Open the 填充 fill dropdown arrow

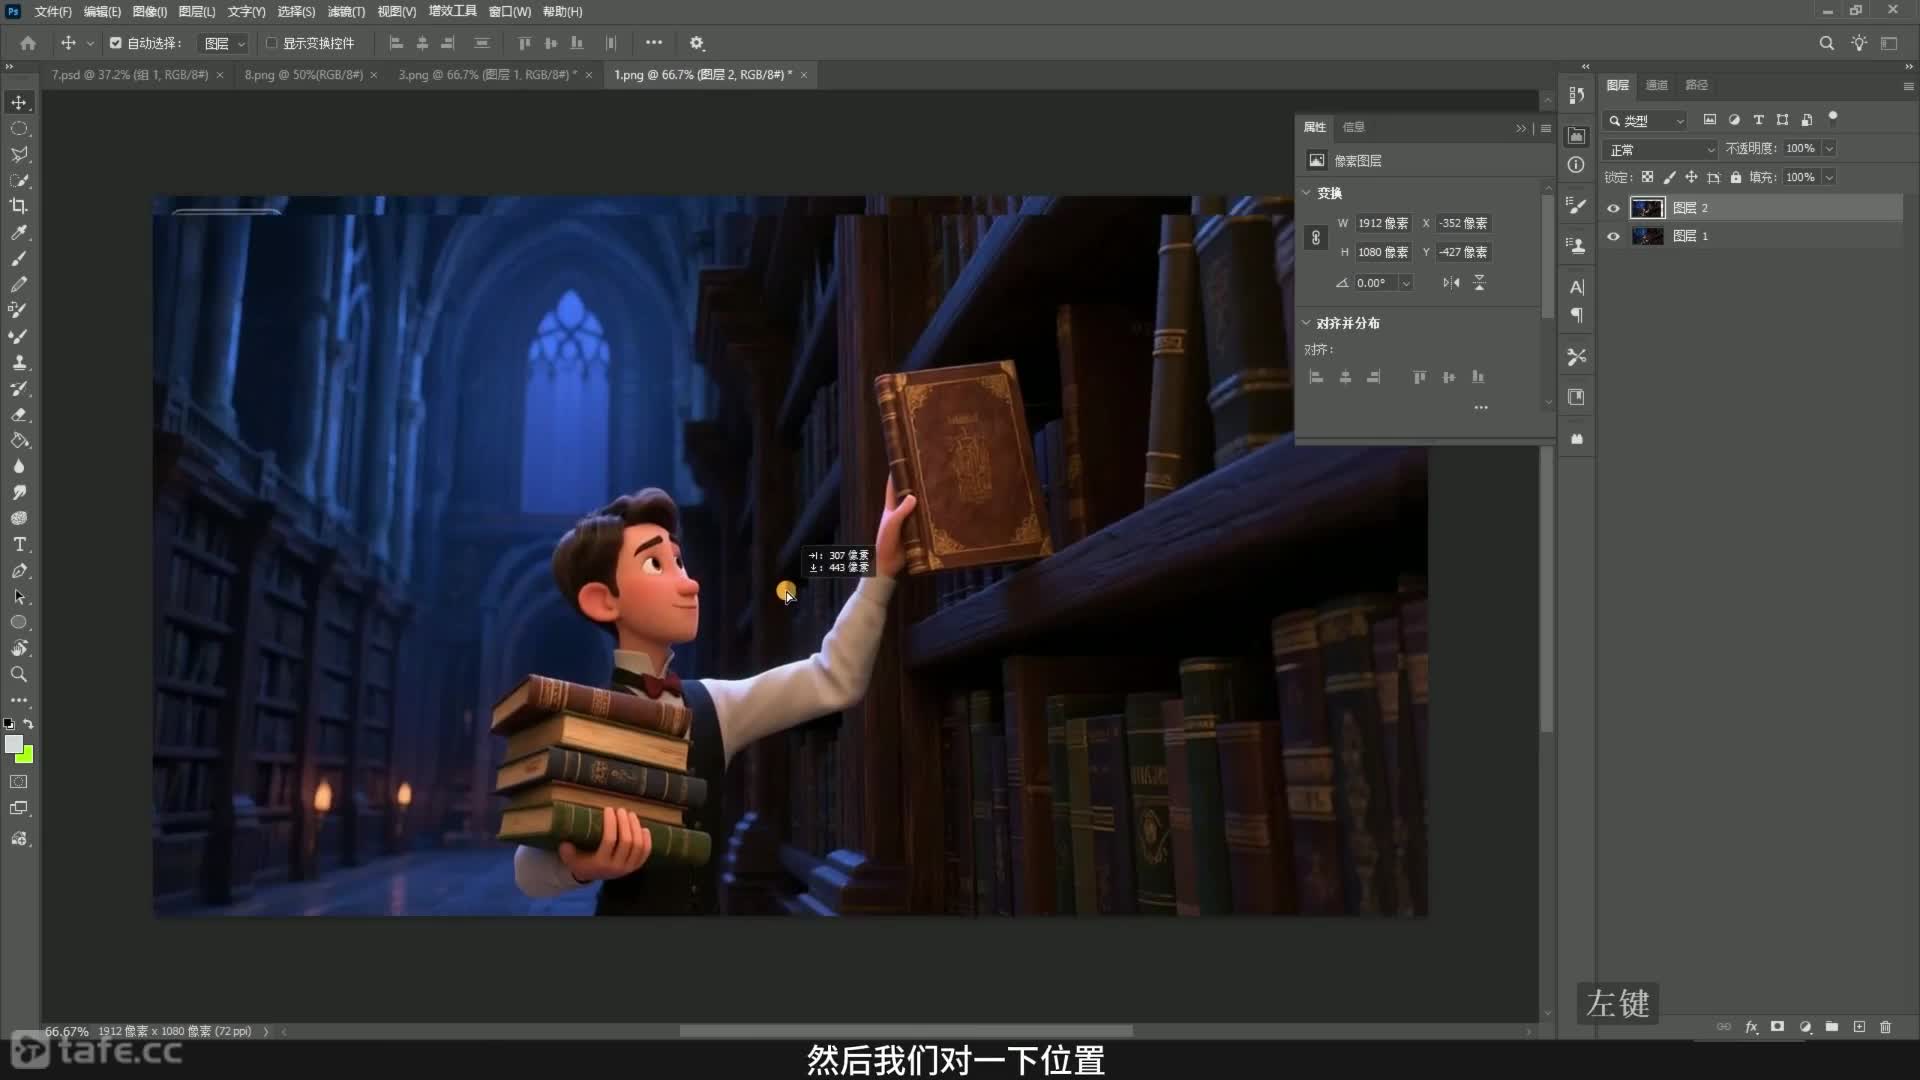pyautogui.click(x=1829, y=177)
